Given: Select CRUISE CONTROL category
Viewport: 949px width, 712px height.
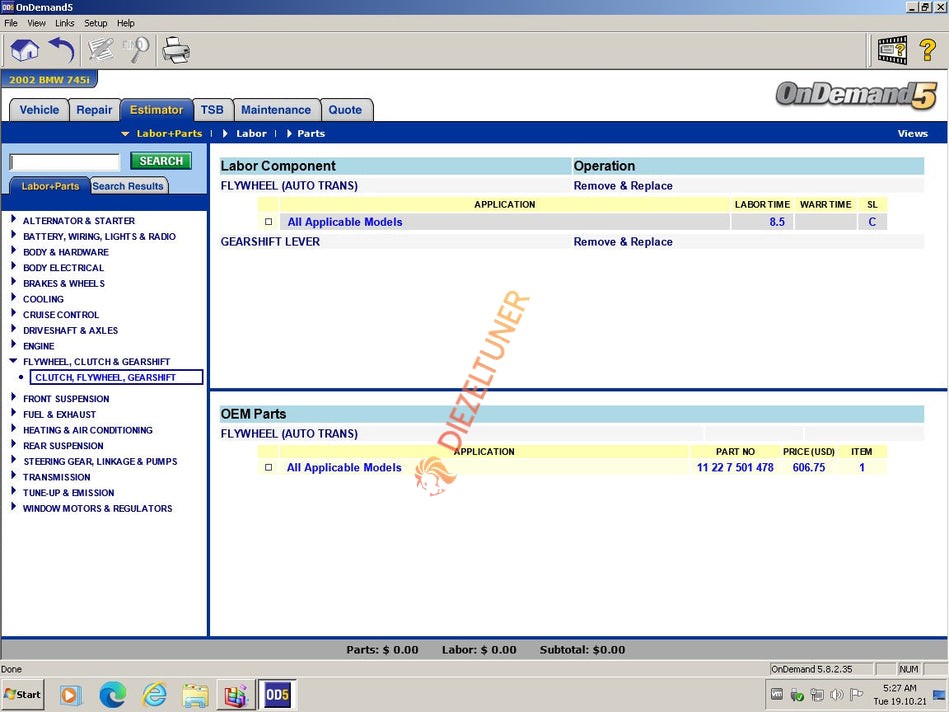Looking at the screenshot, I should pyautogui.click(x=61, y=315).
